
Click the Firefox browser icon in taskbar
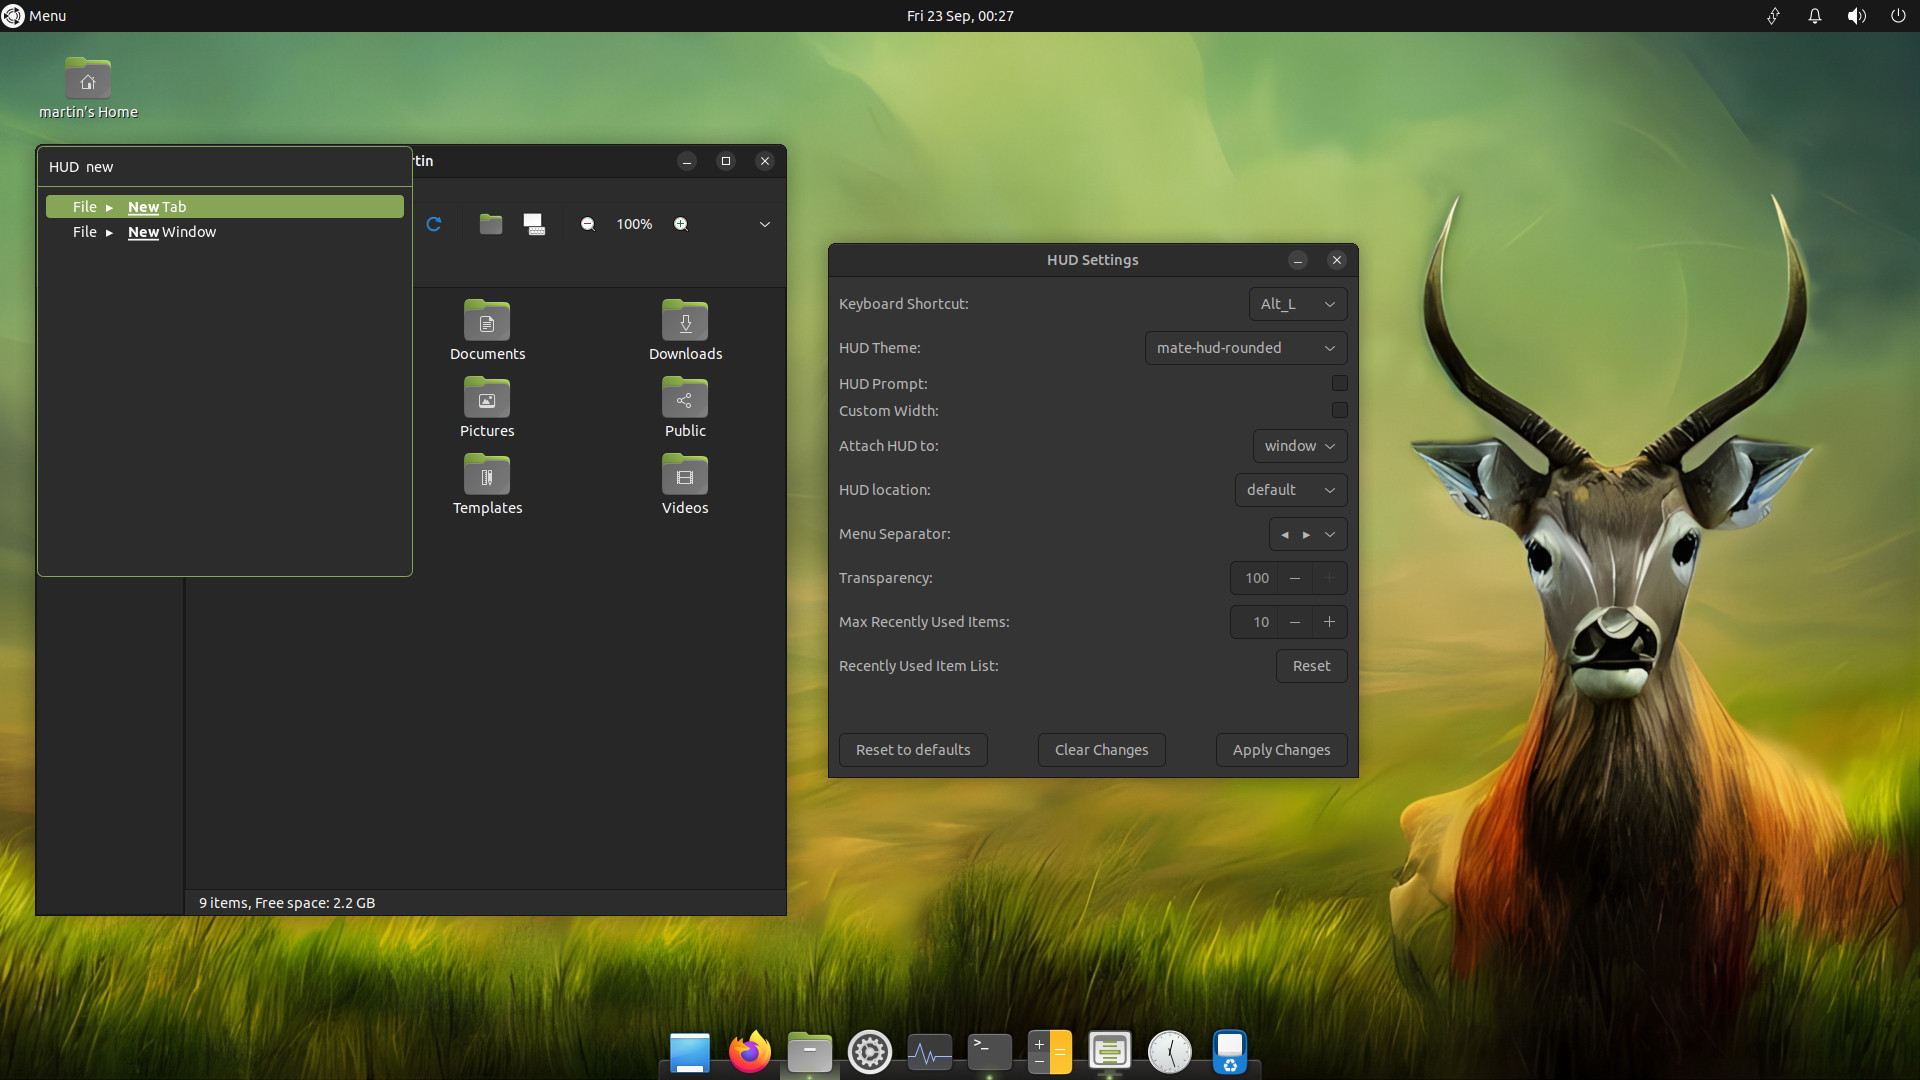[x=749, y=1050]
